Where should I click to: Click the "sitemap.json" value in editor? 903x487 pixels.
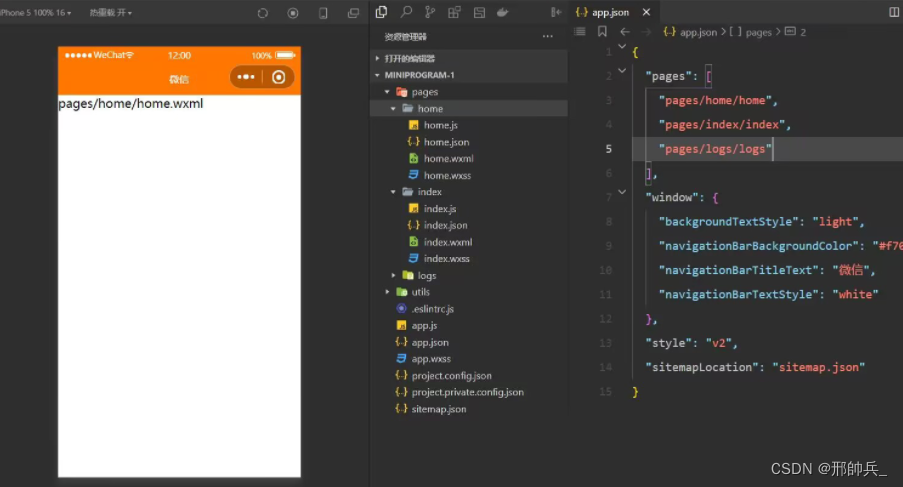pos(818,367)
